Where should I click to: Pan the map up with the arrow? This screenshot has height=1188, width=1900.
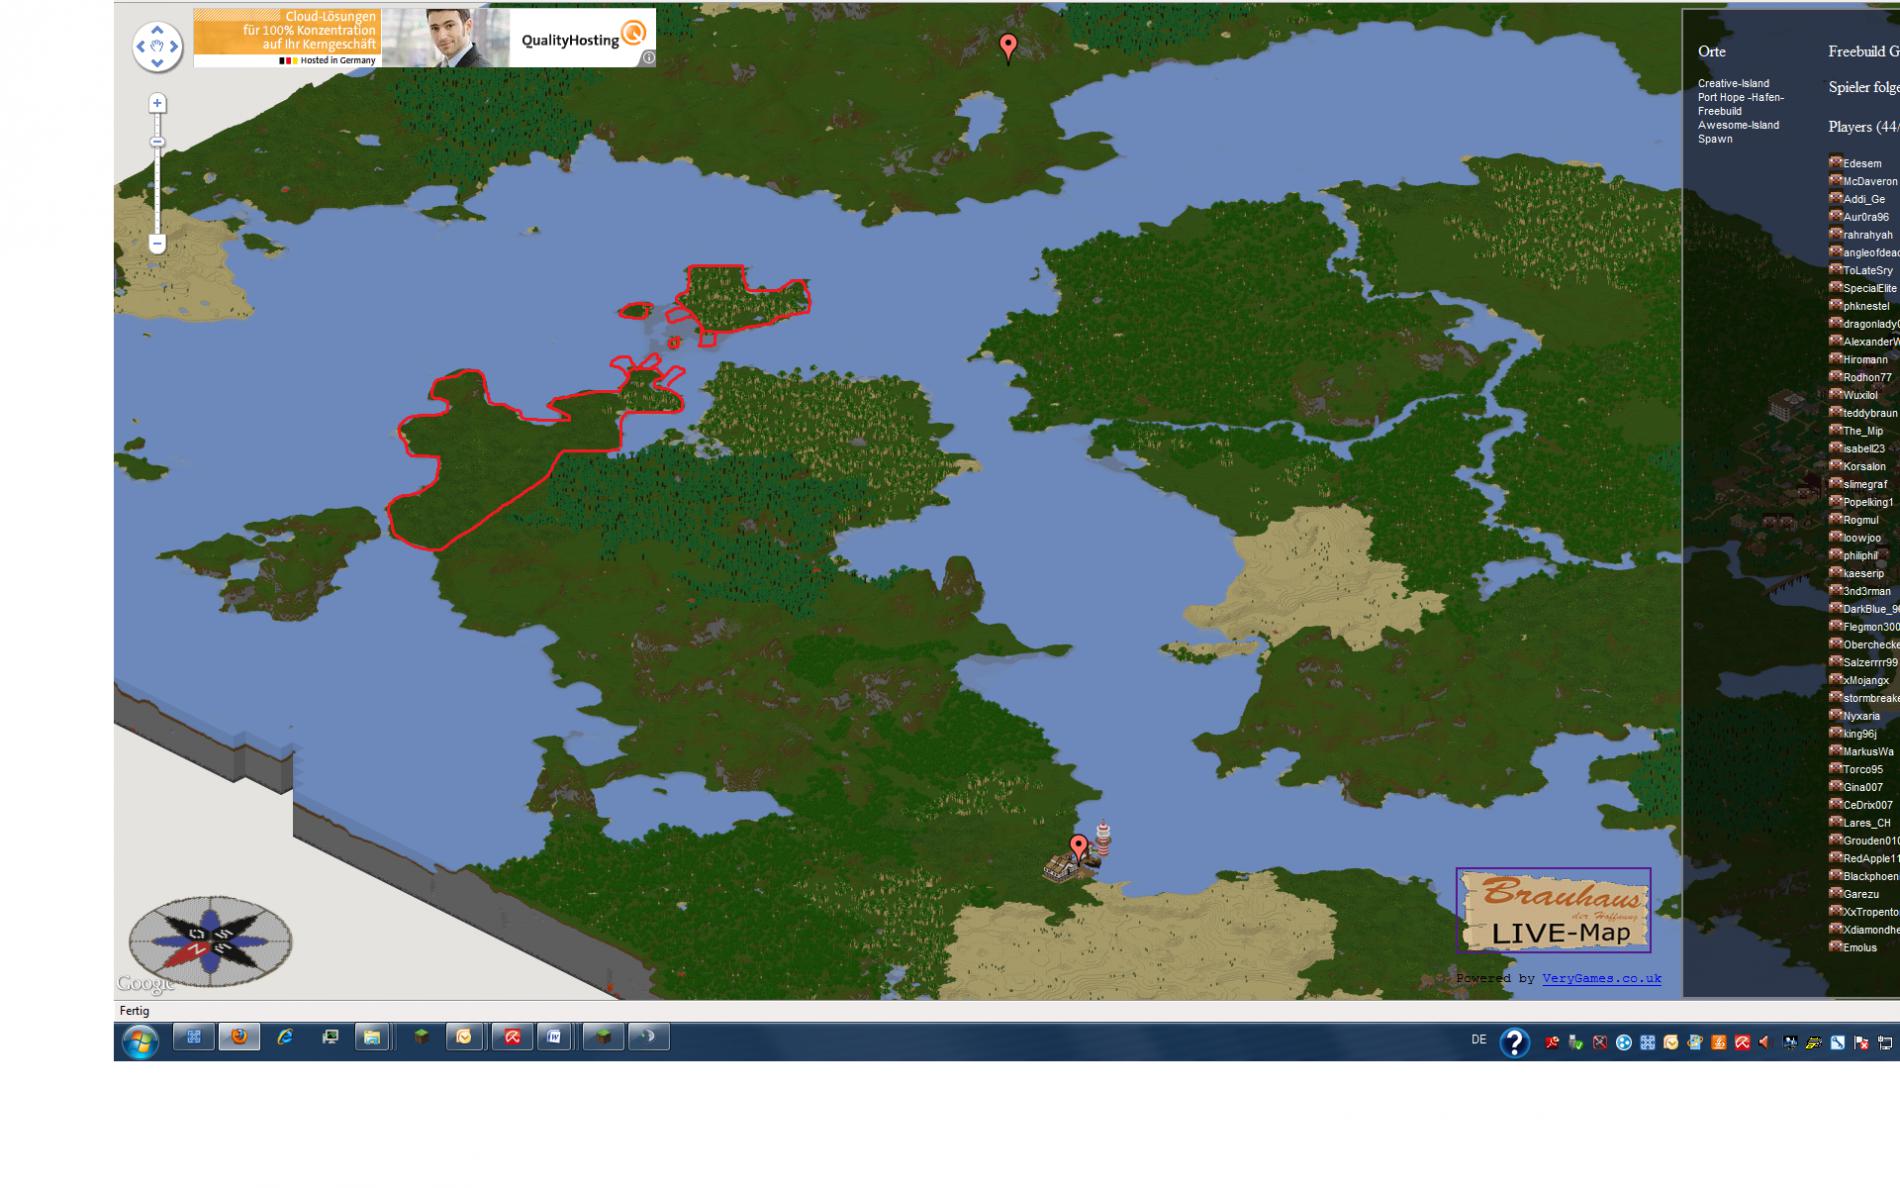pos(157,30)
